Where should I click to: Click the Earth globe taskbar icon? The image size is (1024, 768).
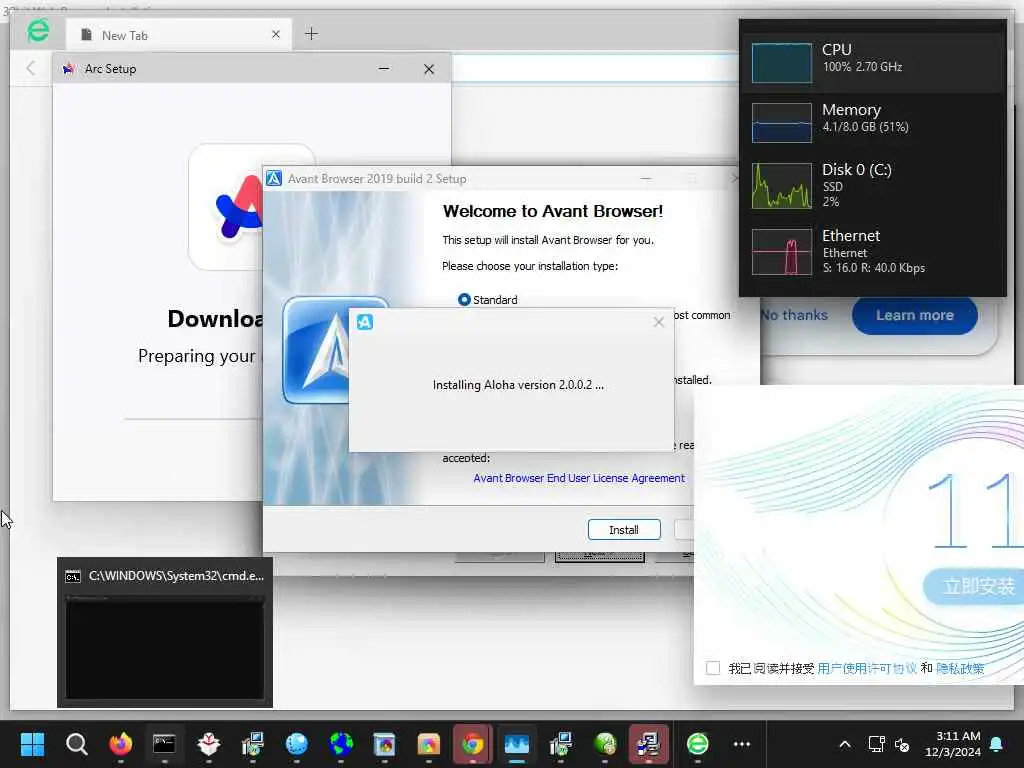point(341,744)
